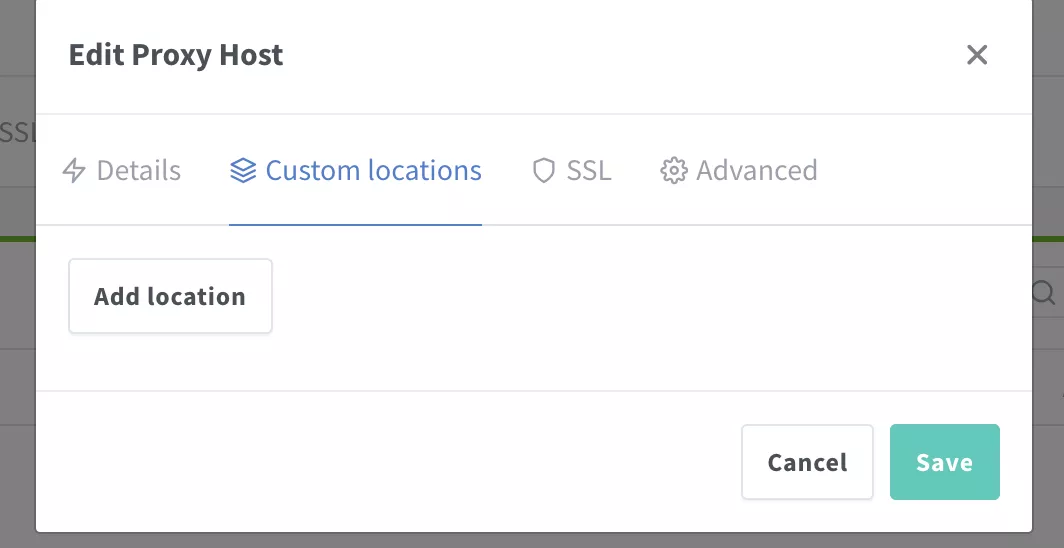1064x548 pixels.
Task: Save the proxy host changes
Action: coord(944,462)
